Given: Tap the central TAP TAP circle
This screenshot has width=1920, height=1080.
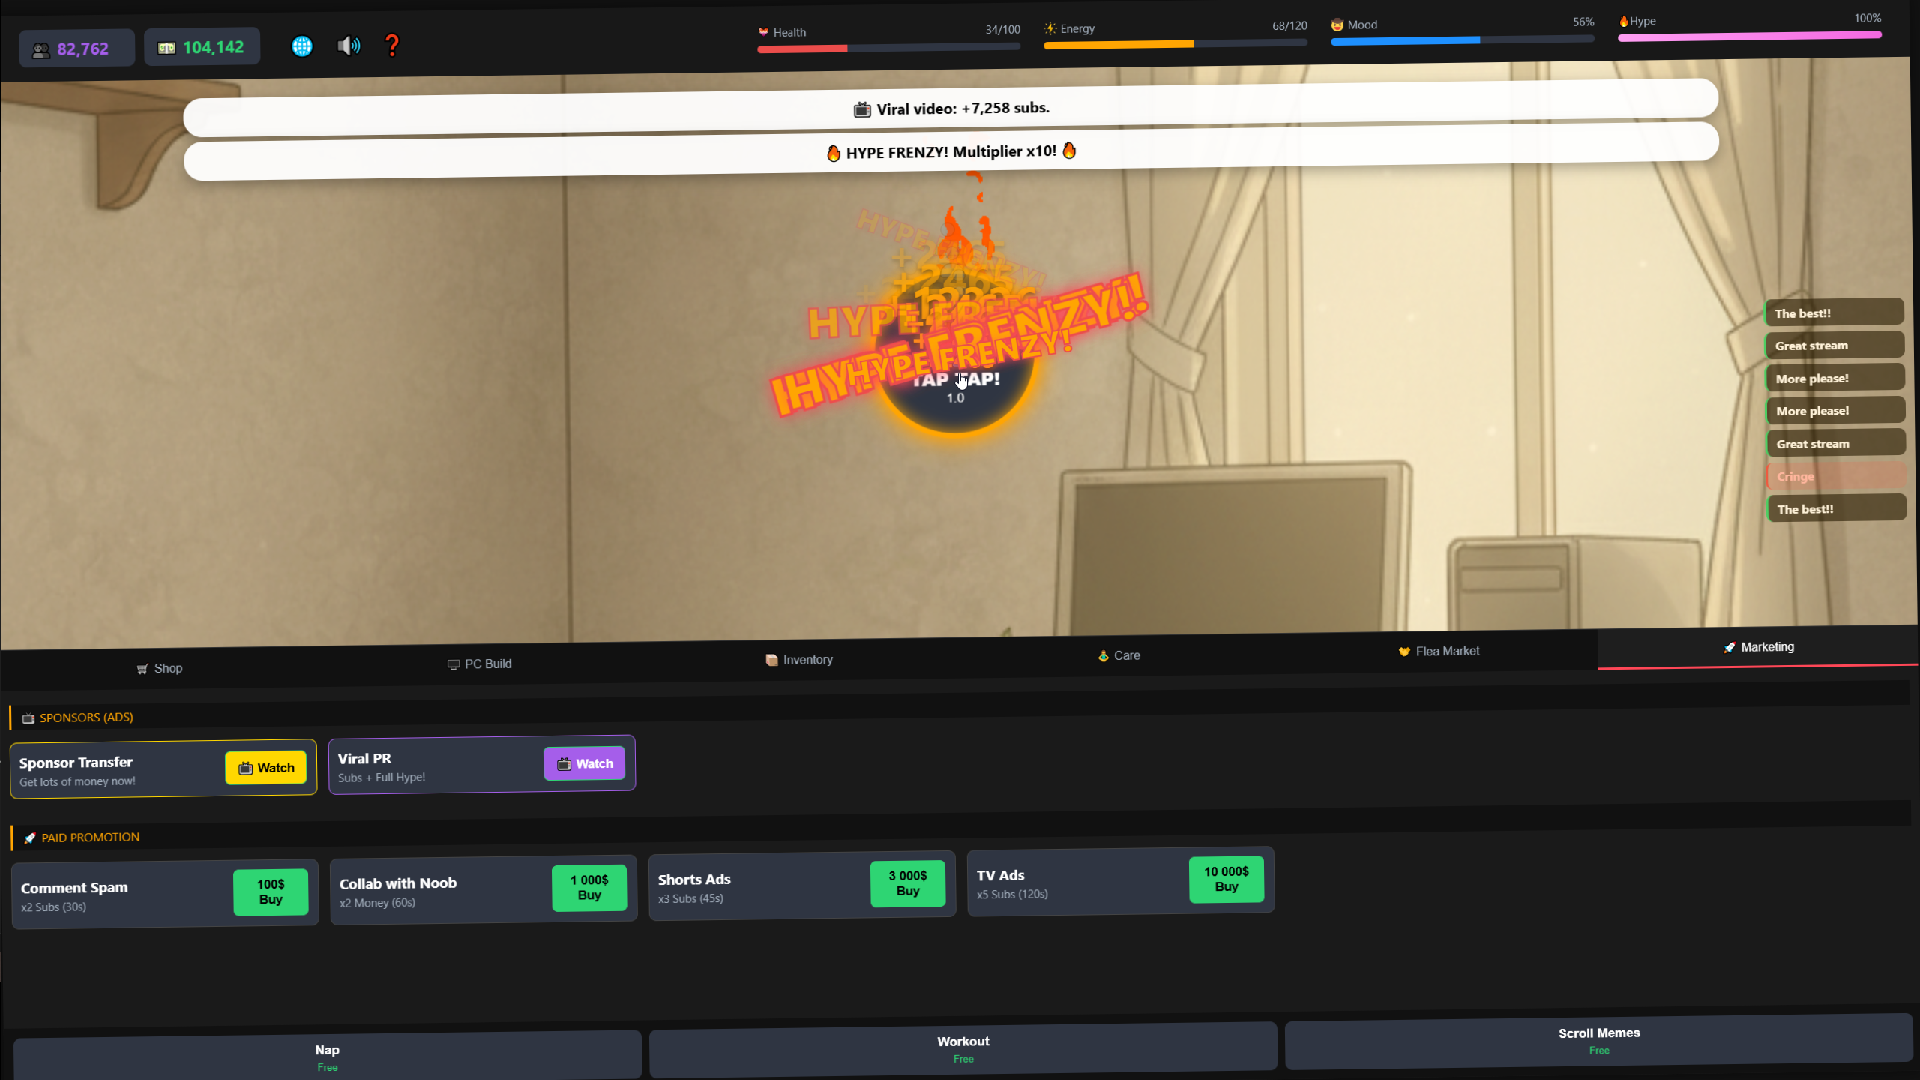Looking at the screenshot, I should tap(955, 380).
